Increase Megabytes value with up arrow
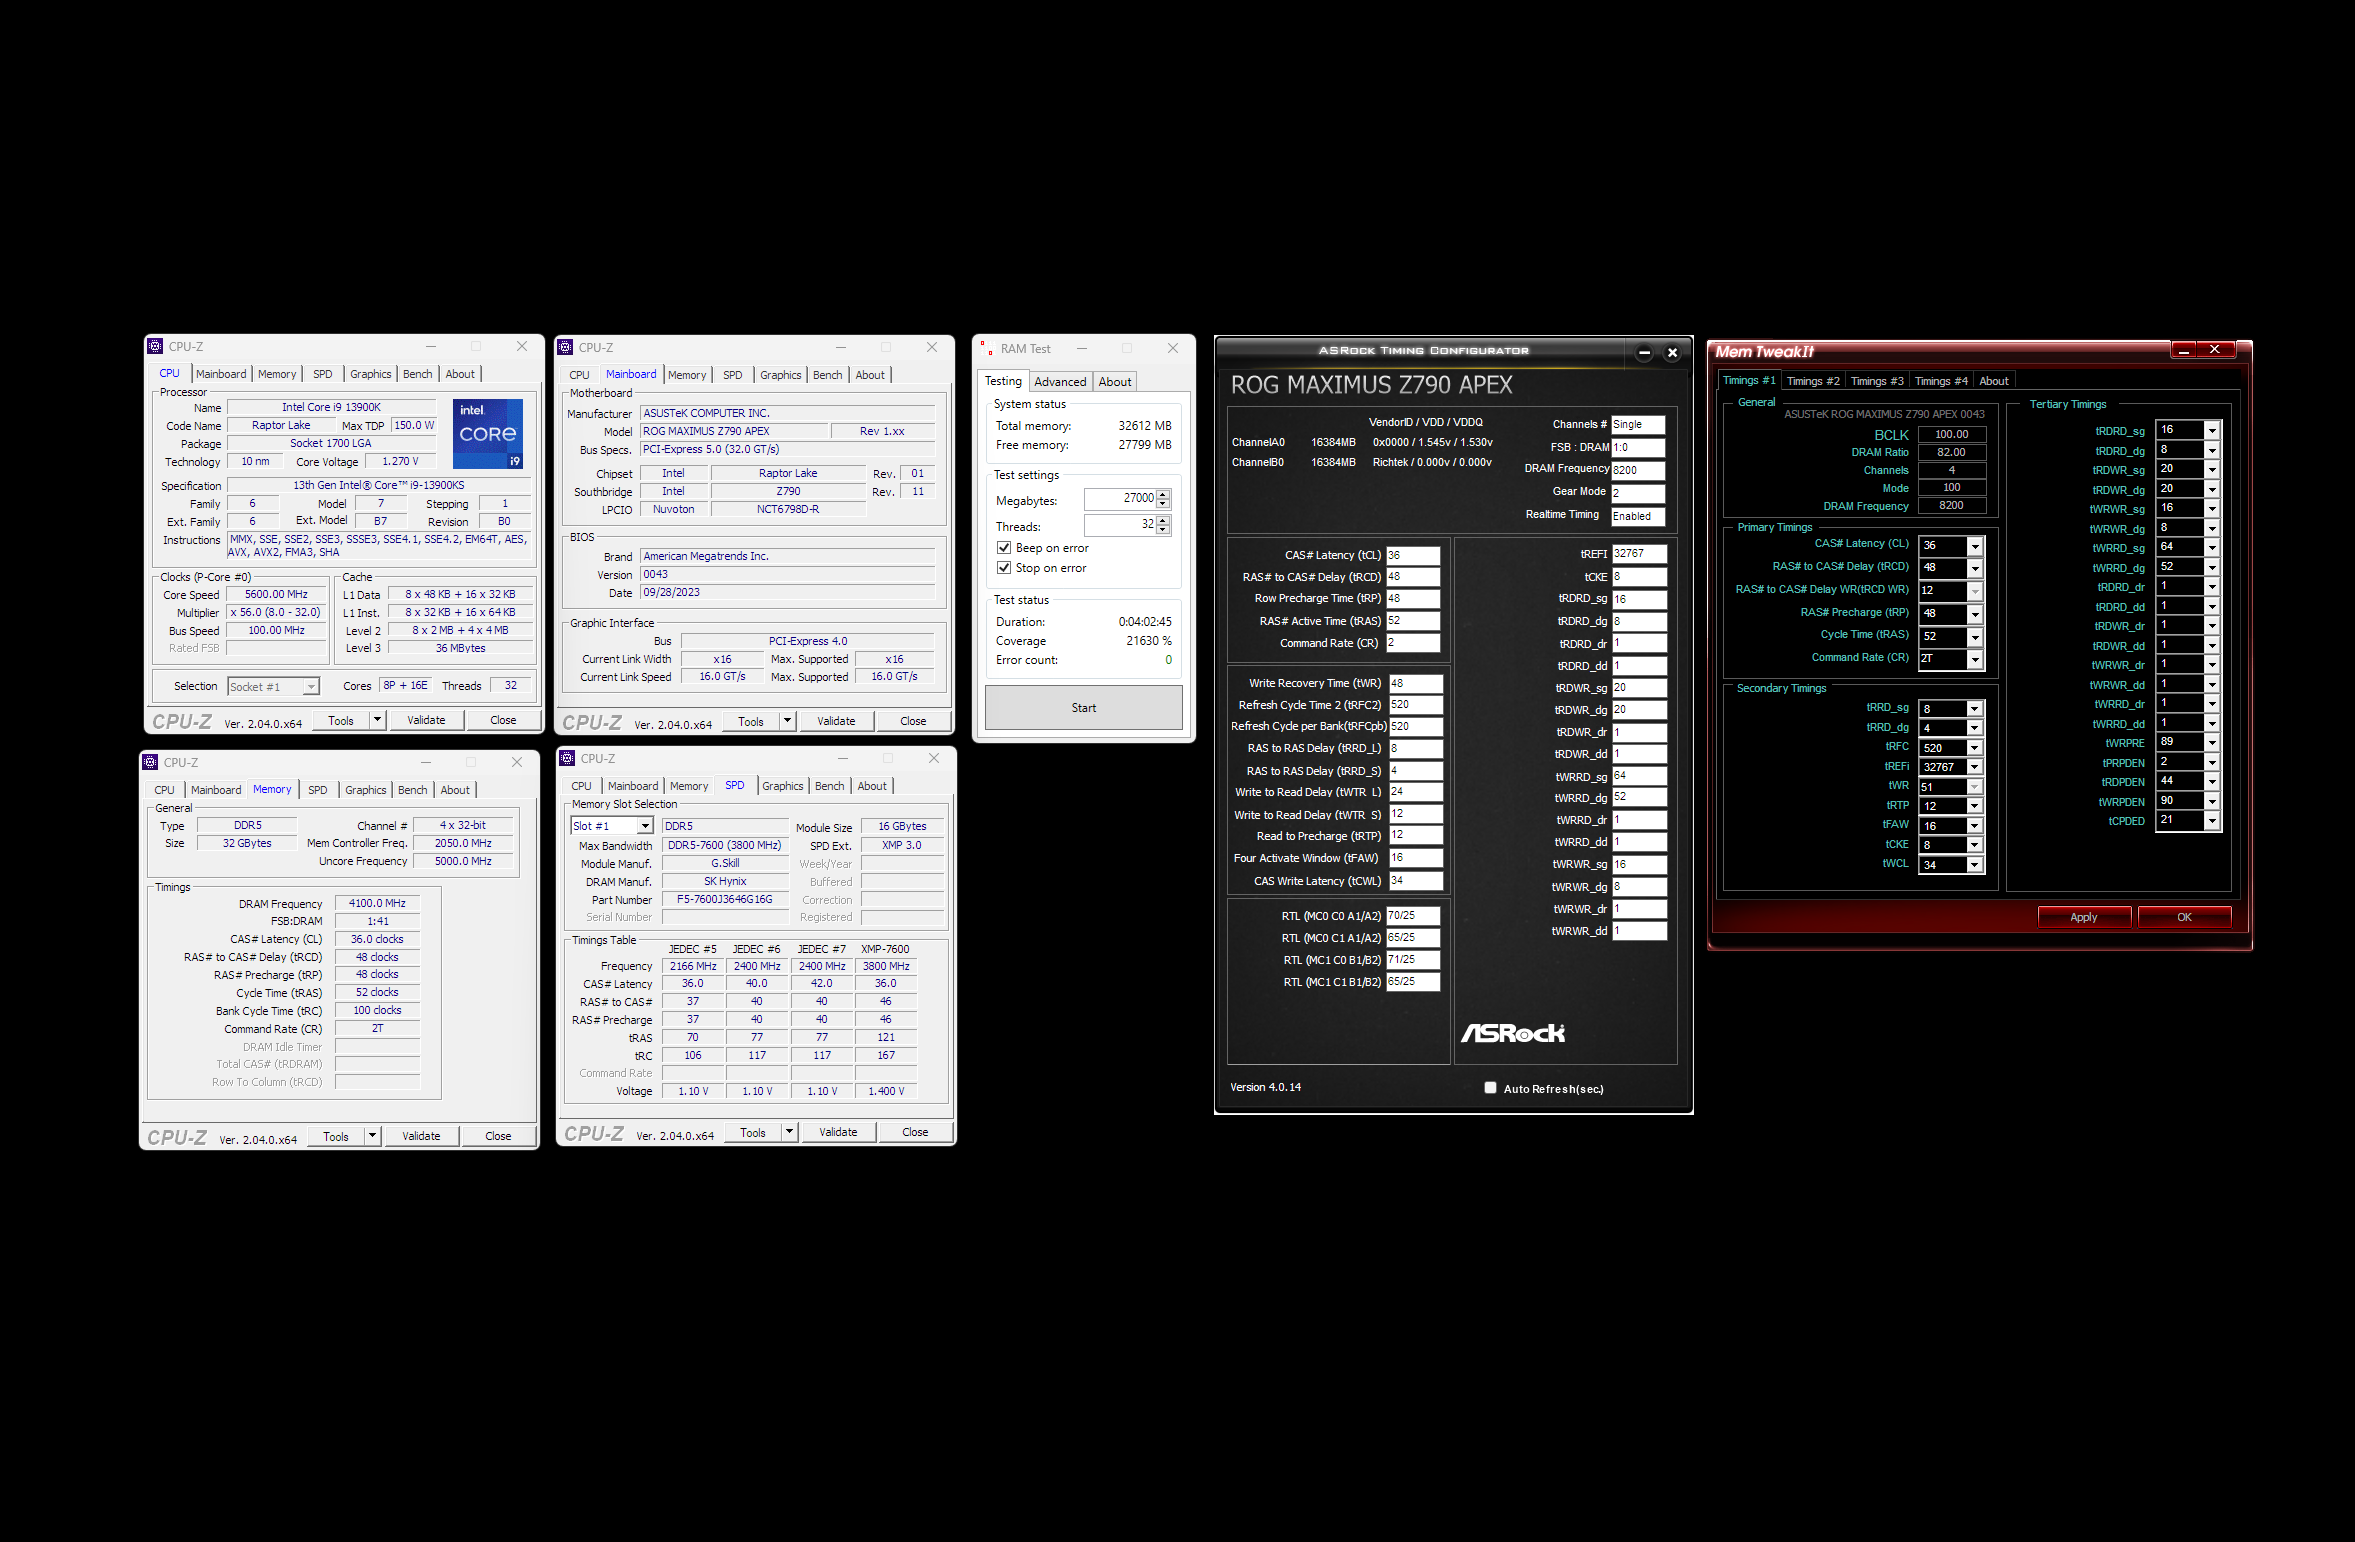This screenshot has width=2355, height=1542. [x=1163, y=494]
